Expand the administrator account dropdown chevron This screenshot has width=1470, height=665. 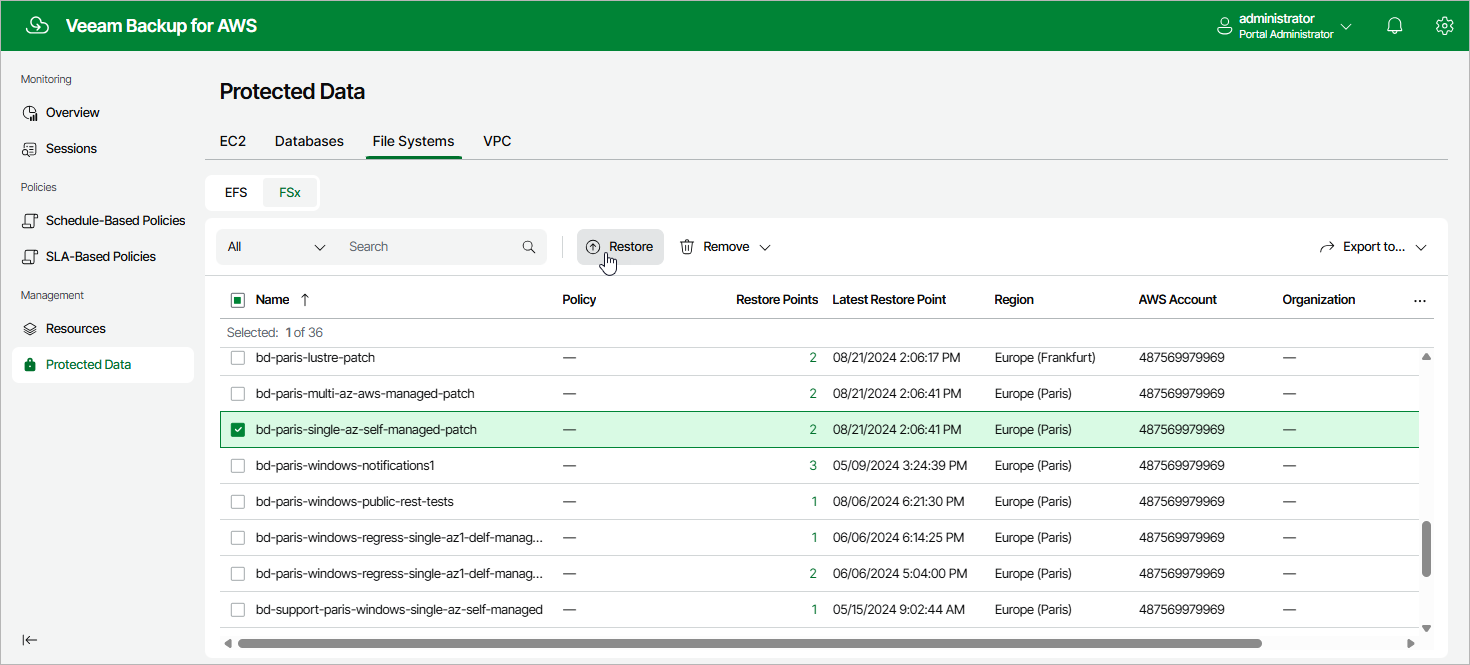1346,27
